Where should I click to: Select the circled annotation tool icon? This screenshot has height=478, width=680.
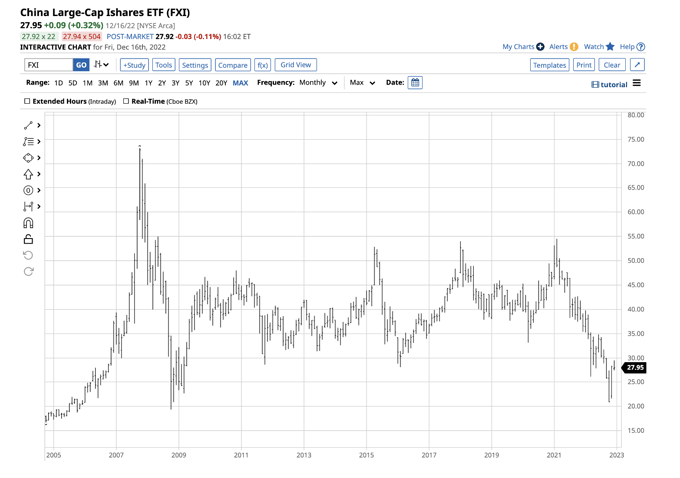coord(28,190)
